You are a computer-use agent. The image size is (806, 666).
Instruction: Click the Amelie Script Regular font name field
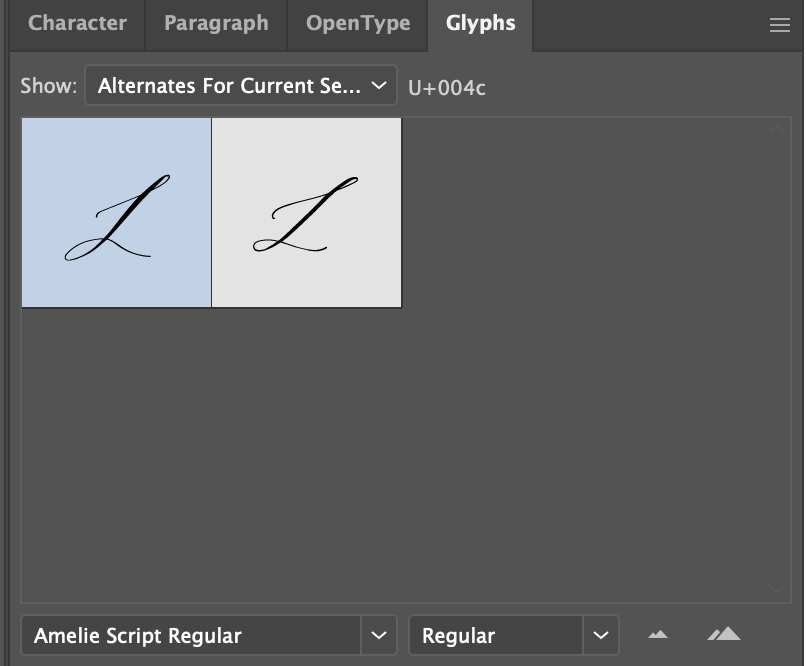tap(191, 635)
